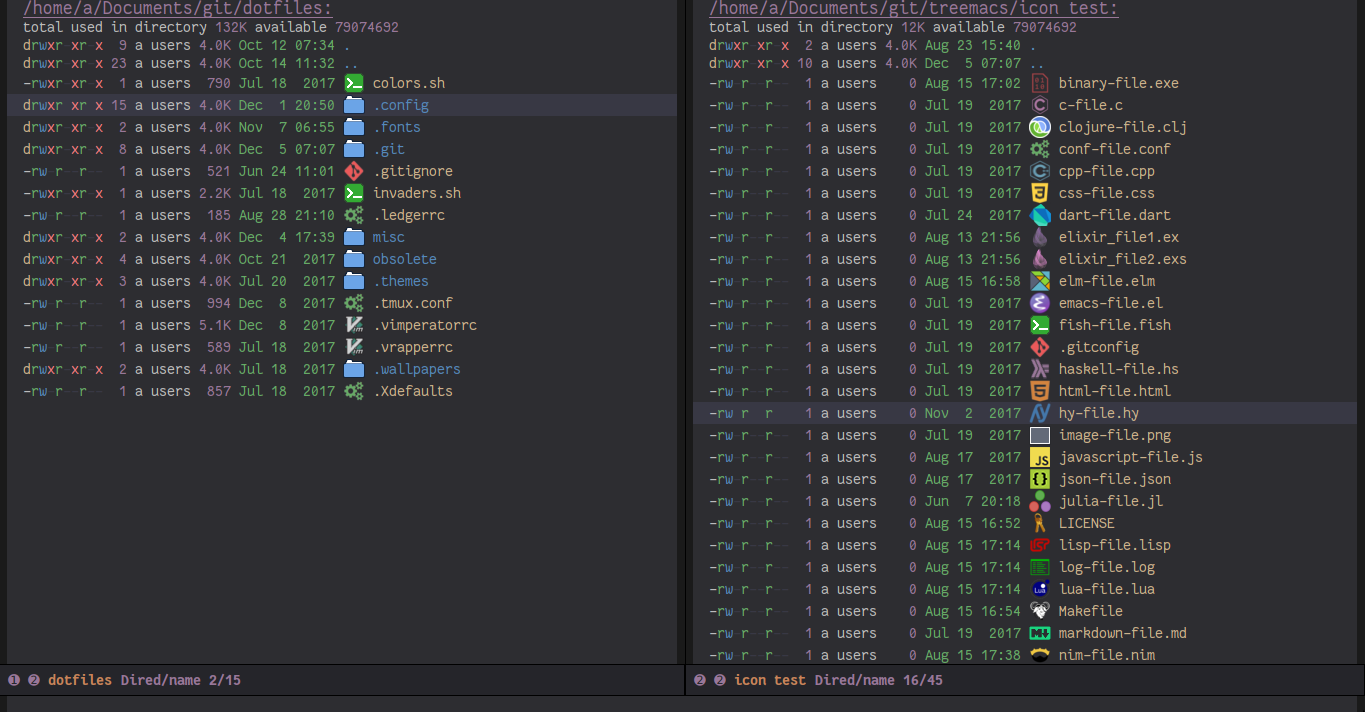The height and width of the screenshot is (712, 1365).
Task: Select the hy-file.hy entry in right pane
Action: (1098, 413)
